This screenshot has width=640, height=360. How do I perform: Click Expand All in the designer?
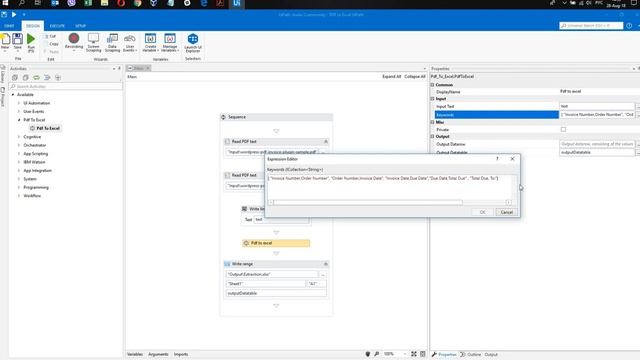[391, 77]
